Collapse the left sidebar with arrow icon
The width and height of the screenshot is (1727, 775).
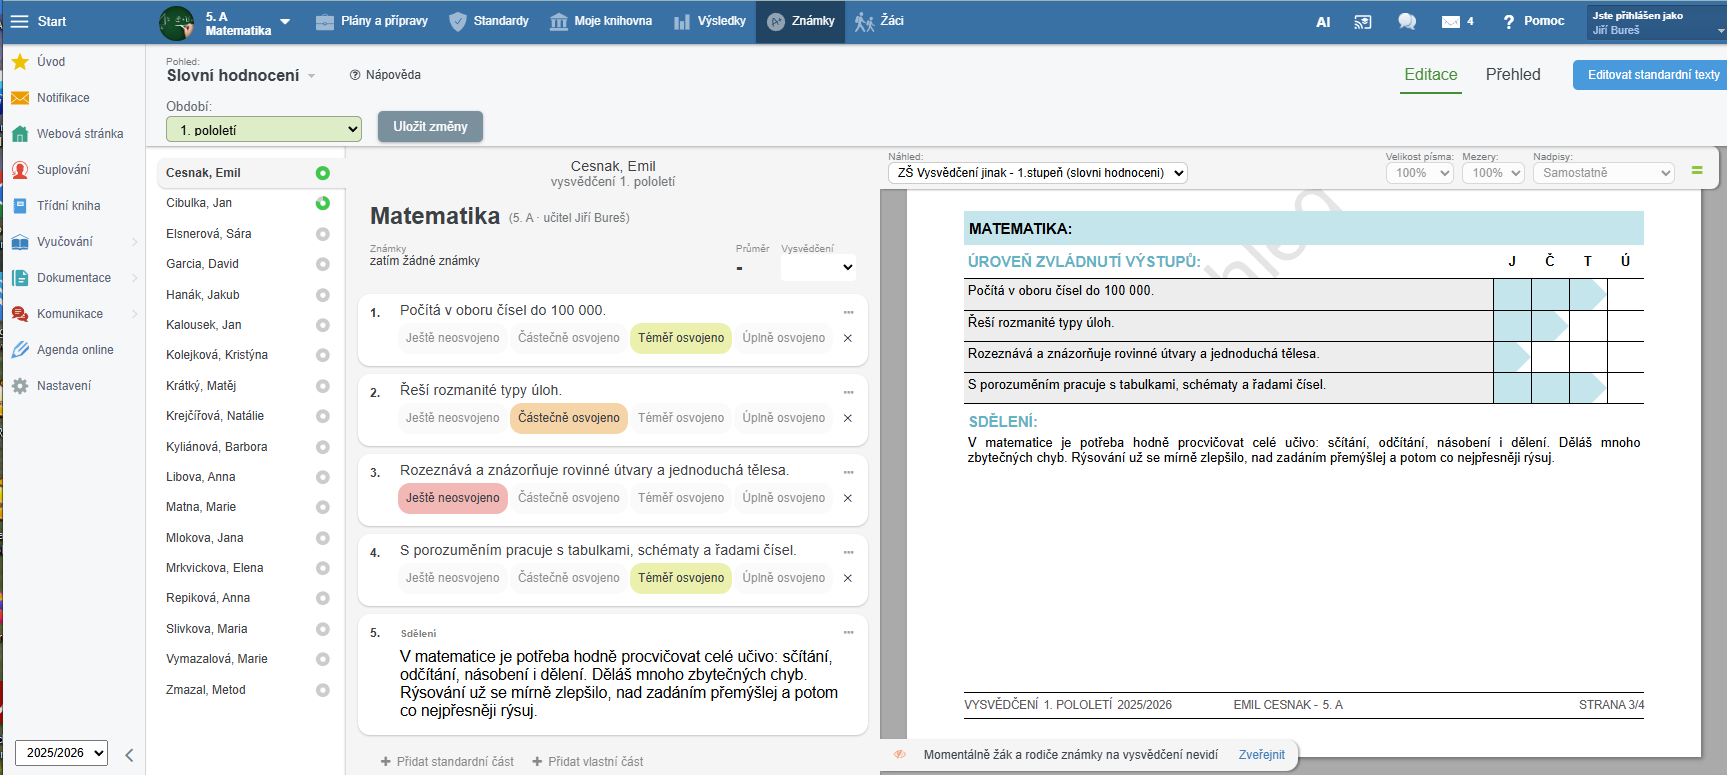pyautogui.click(x=129, y=754)
